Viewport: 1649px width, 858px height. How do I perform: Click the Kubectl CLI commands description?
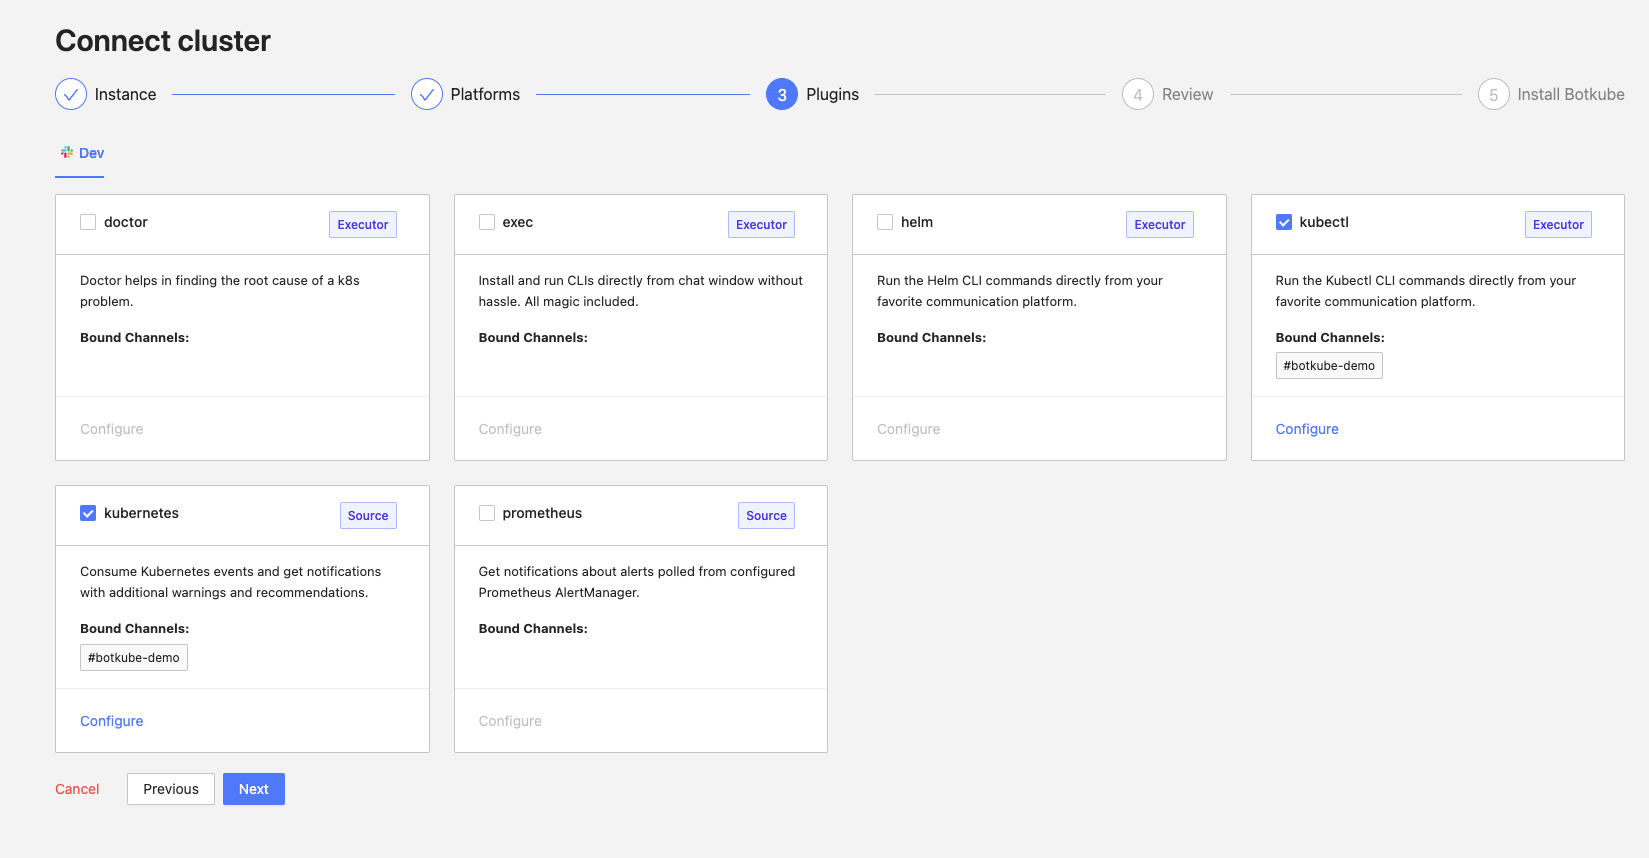[x=1426, y=291]
